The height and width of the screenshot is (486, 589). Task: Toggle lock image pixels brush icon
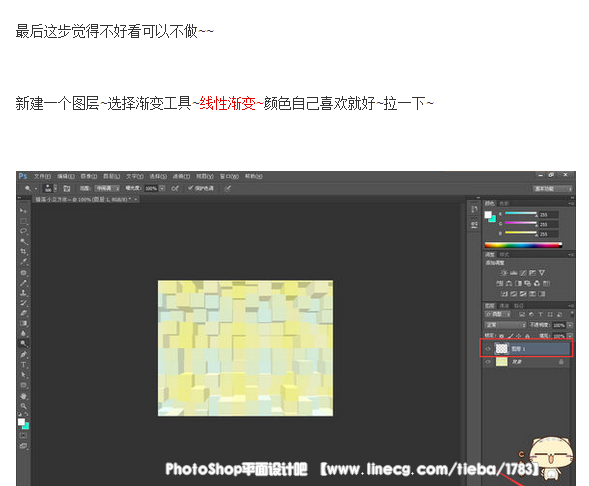510,336
